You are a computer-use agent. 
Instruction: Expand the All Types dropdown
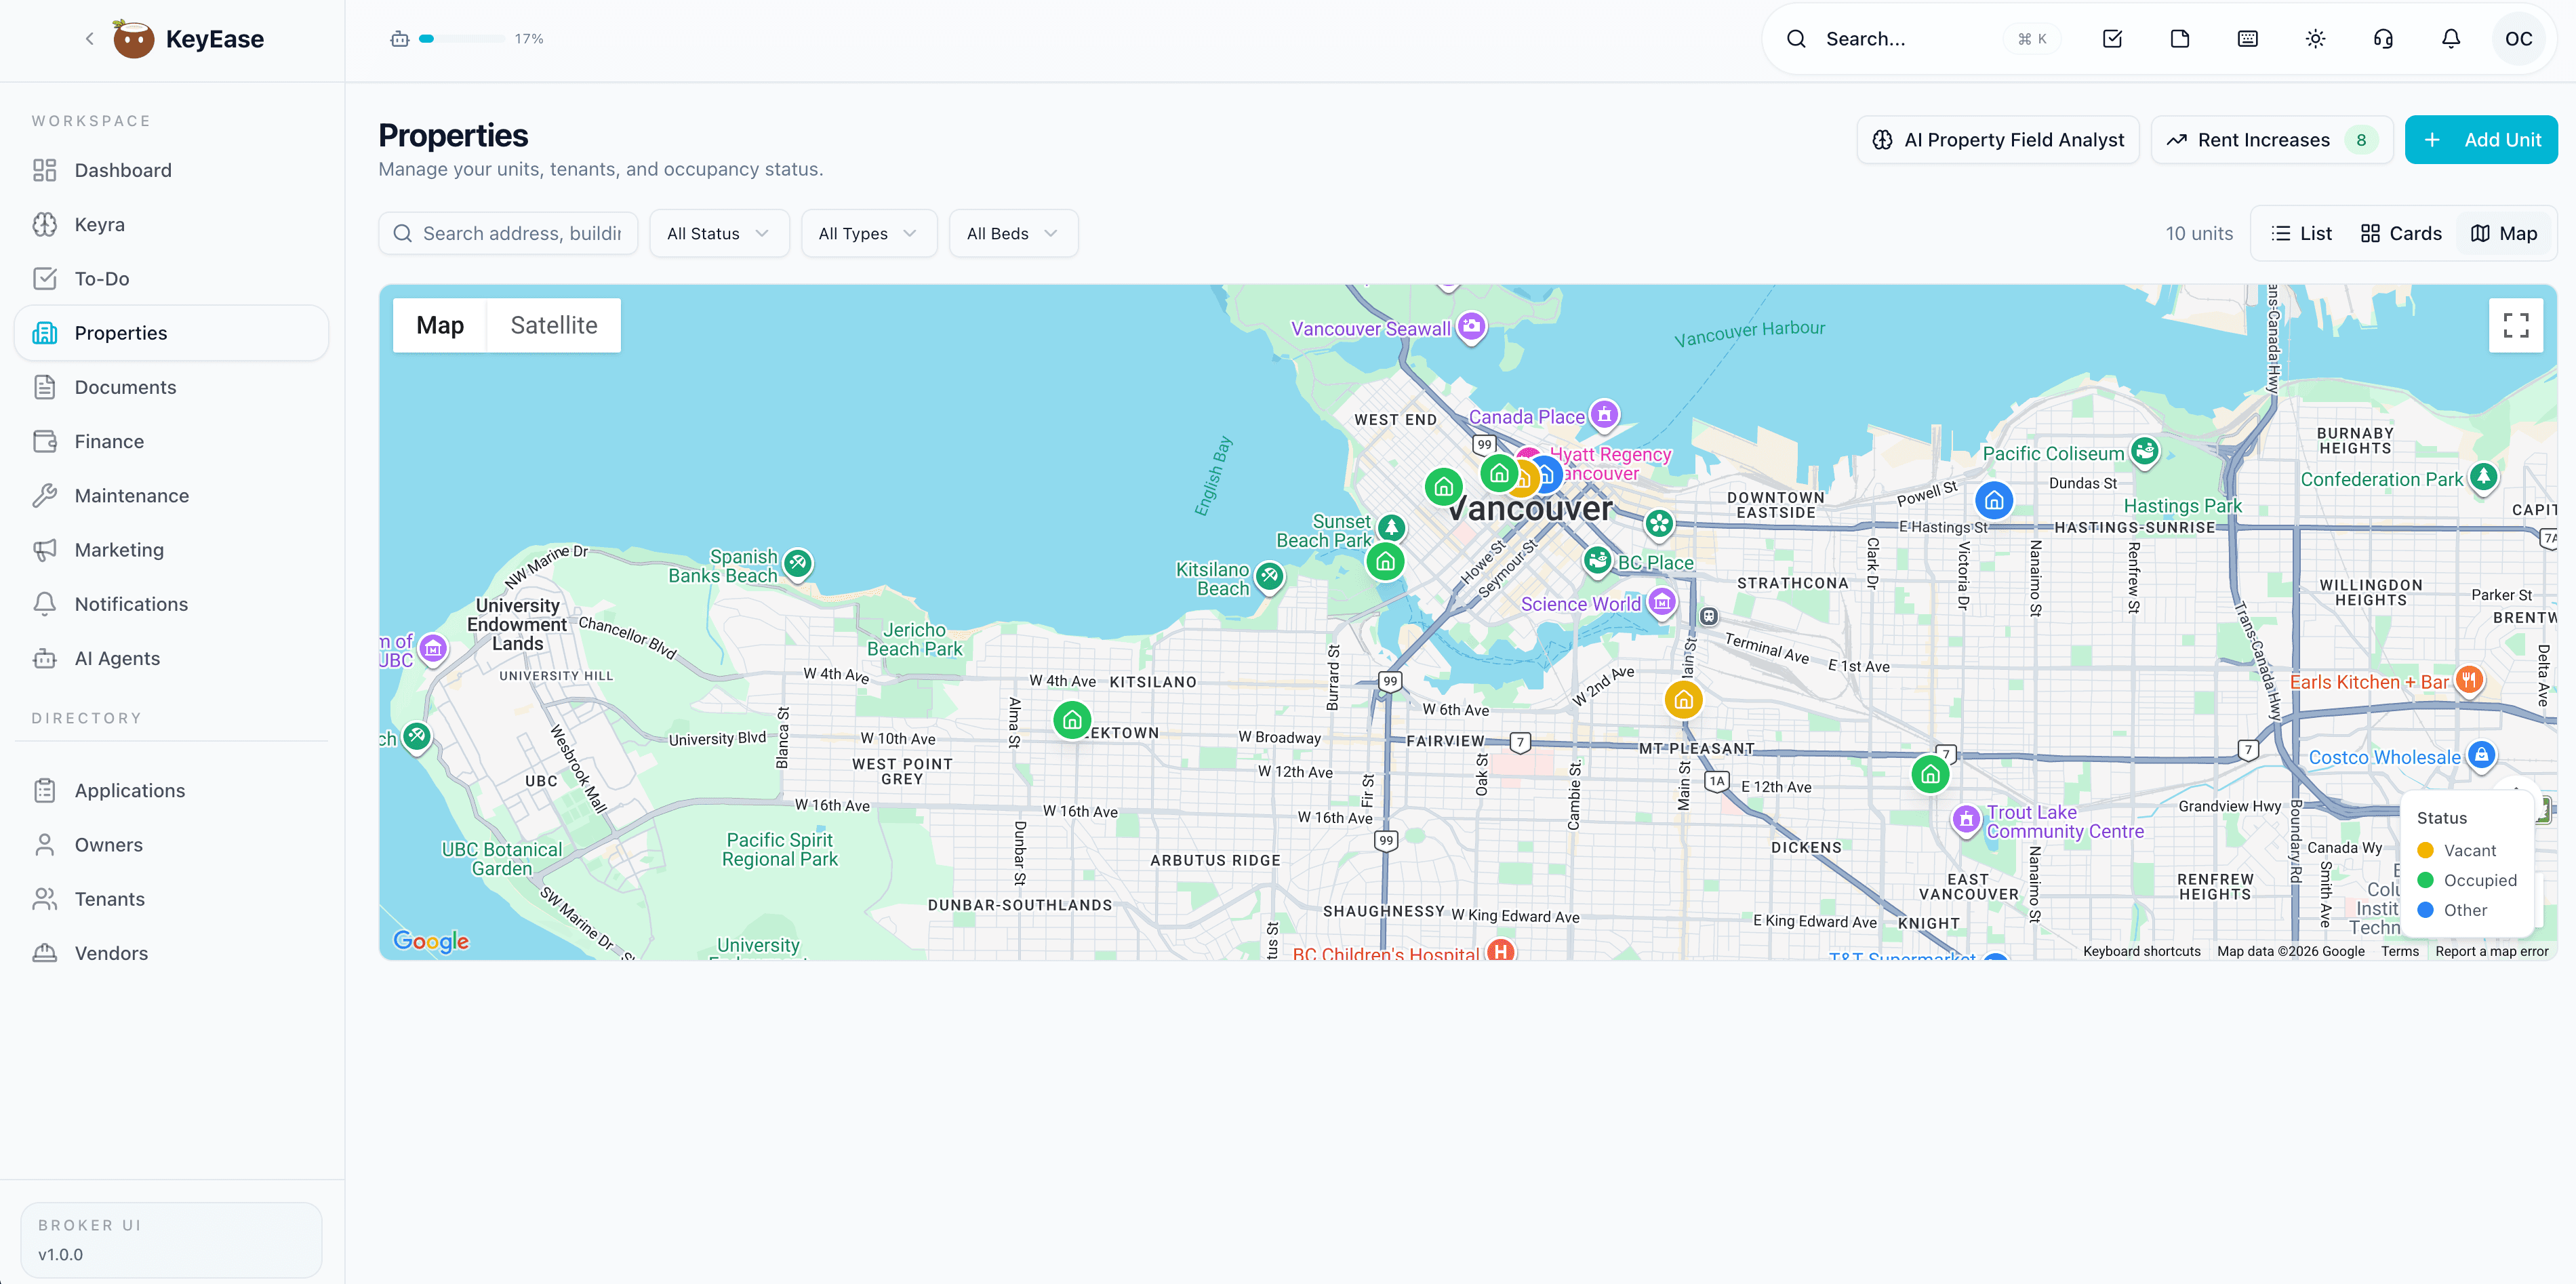(x=868, y=233)
